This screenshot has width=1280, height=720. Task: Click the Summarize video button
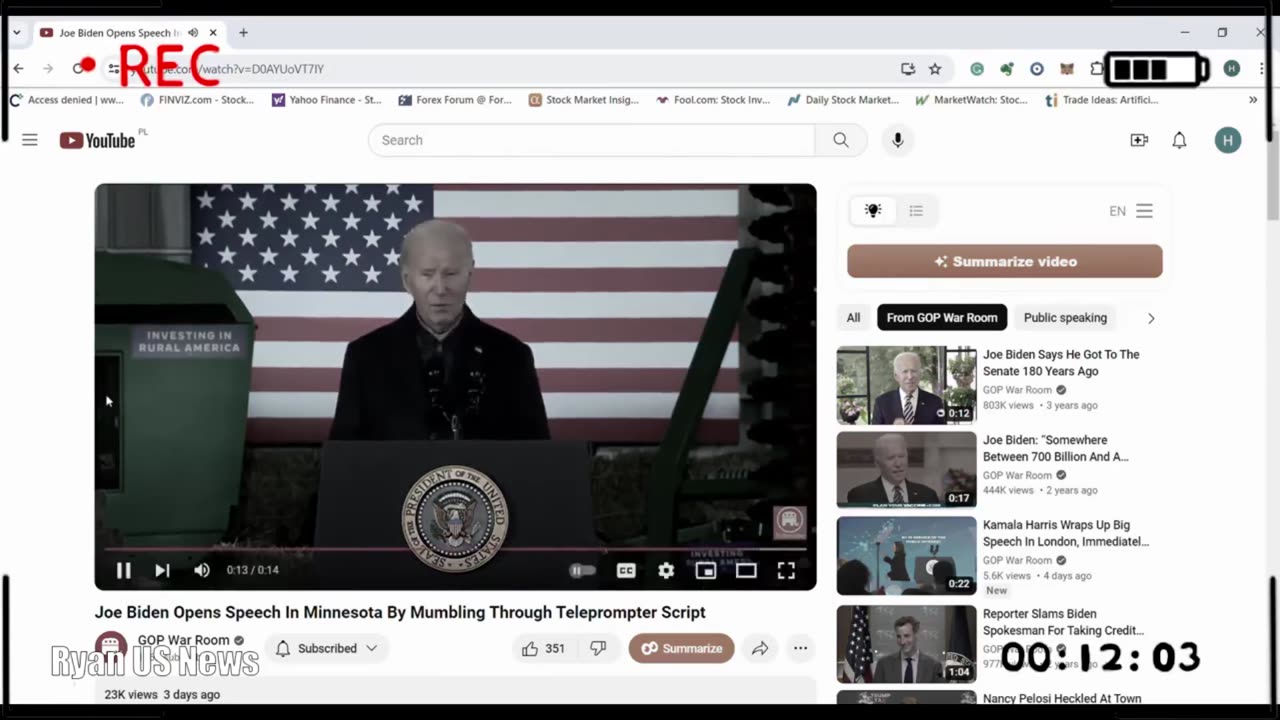1005,261
